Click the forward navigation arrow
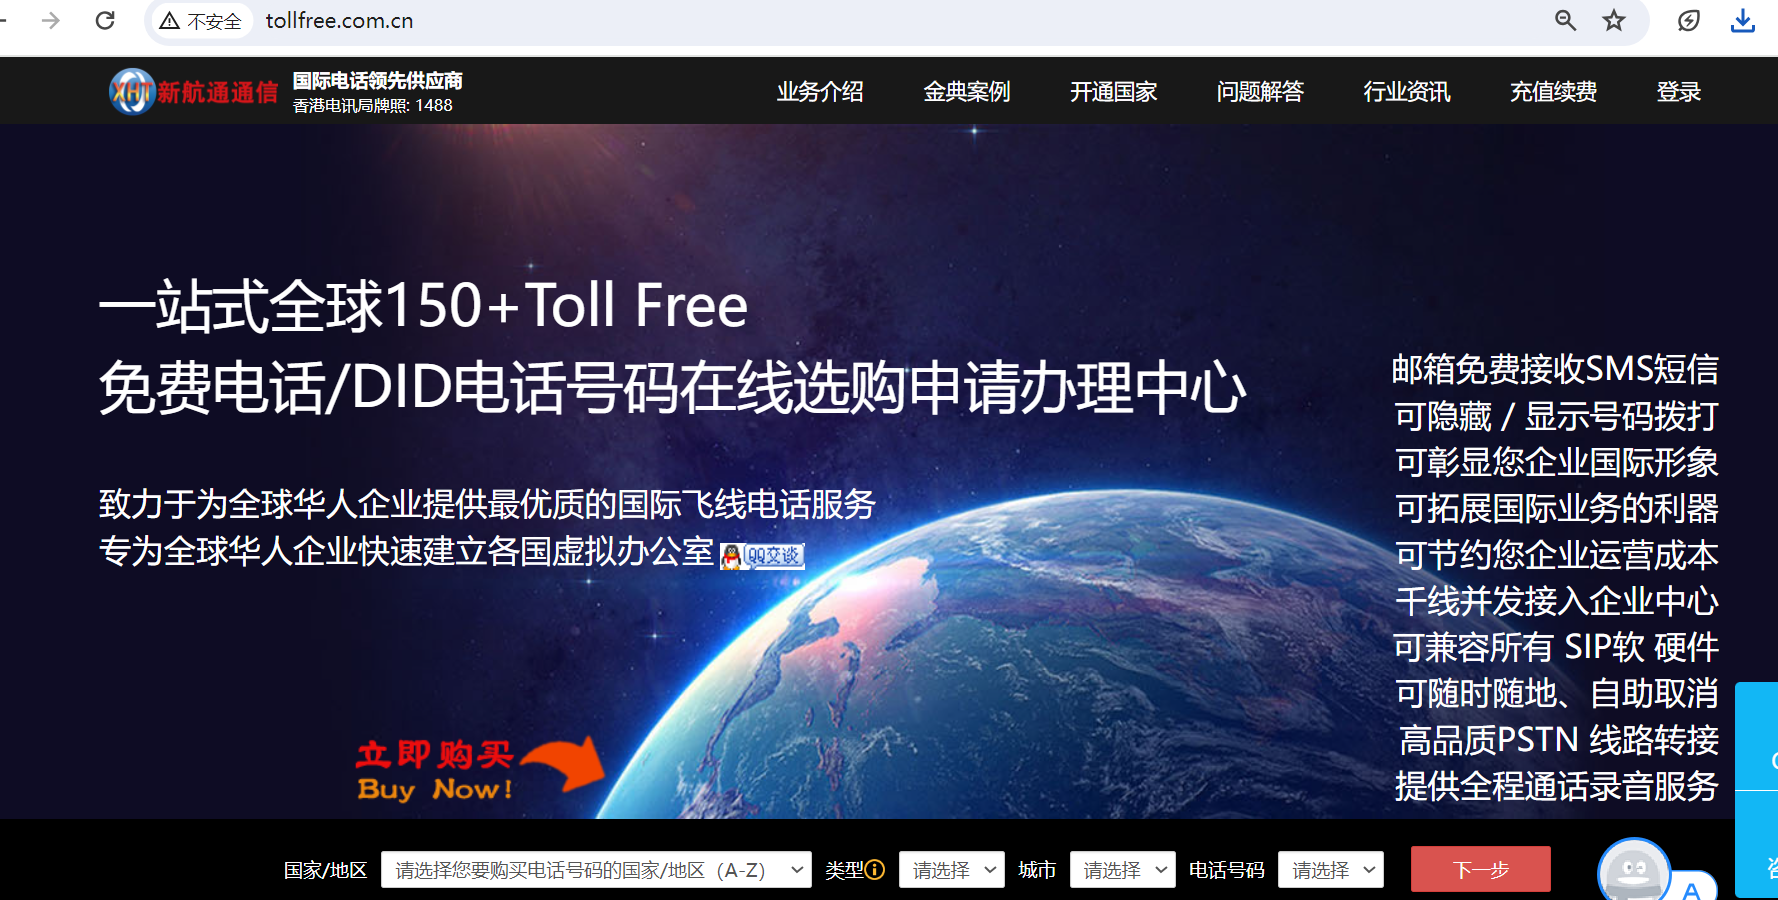The width and height of the screenshot is (1778, 900). (x=51, y=20)
